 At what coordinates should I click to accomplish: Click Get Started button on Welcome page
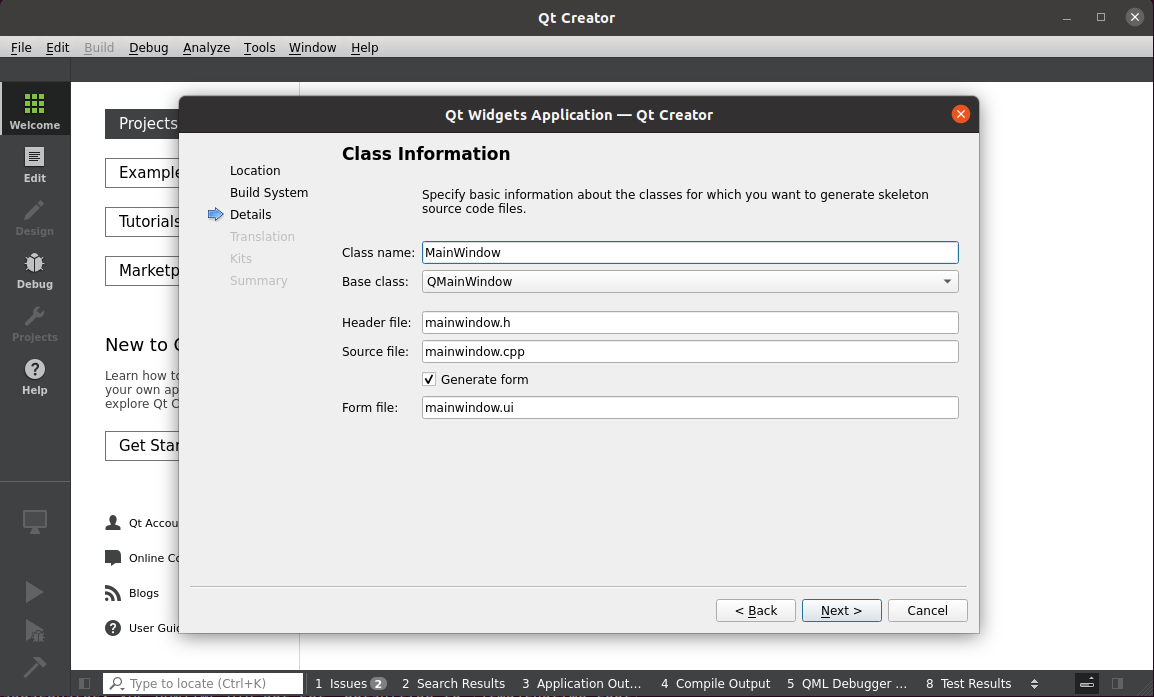click(x=142, y=445)
